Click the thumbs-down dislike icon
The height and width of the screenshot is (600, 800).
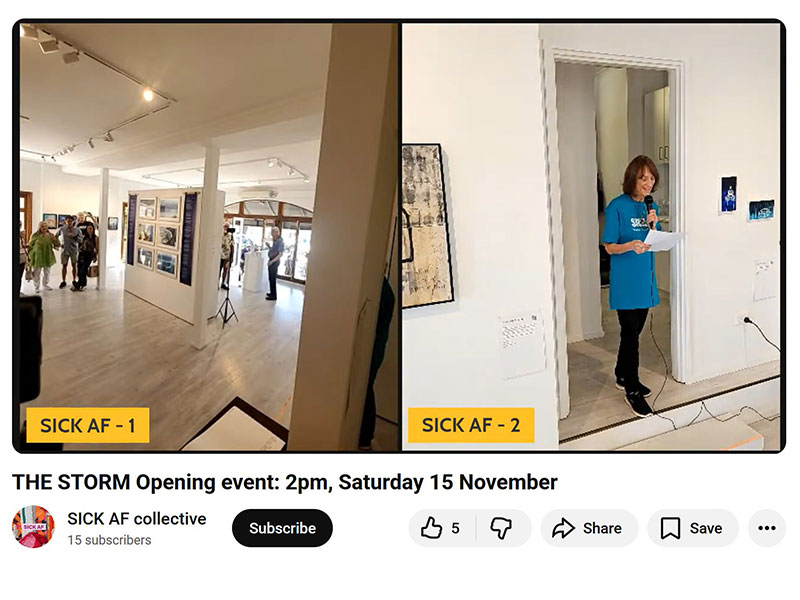point(501,528)
